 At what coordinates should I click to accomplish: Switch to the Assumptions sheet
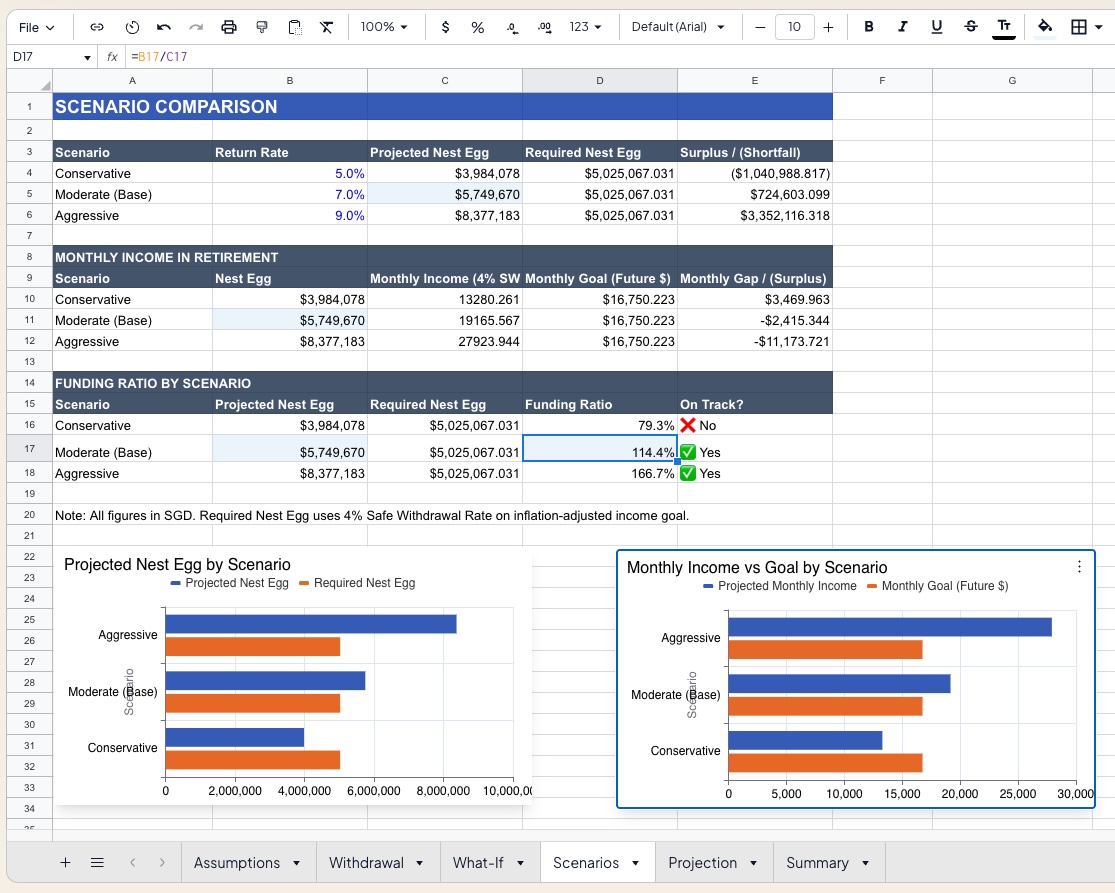(x=237, y=863)
